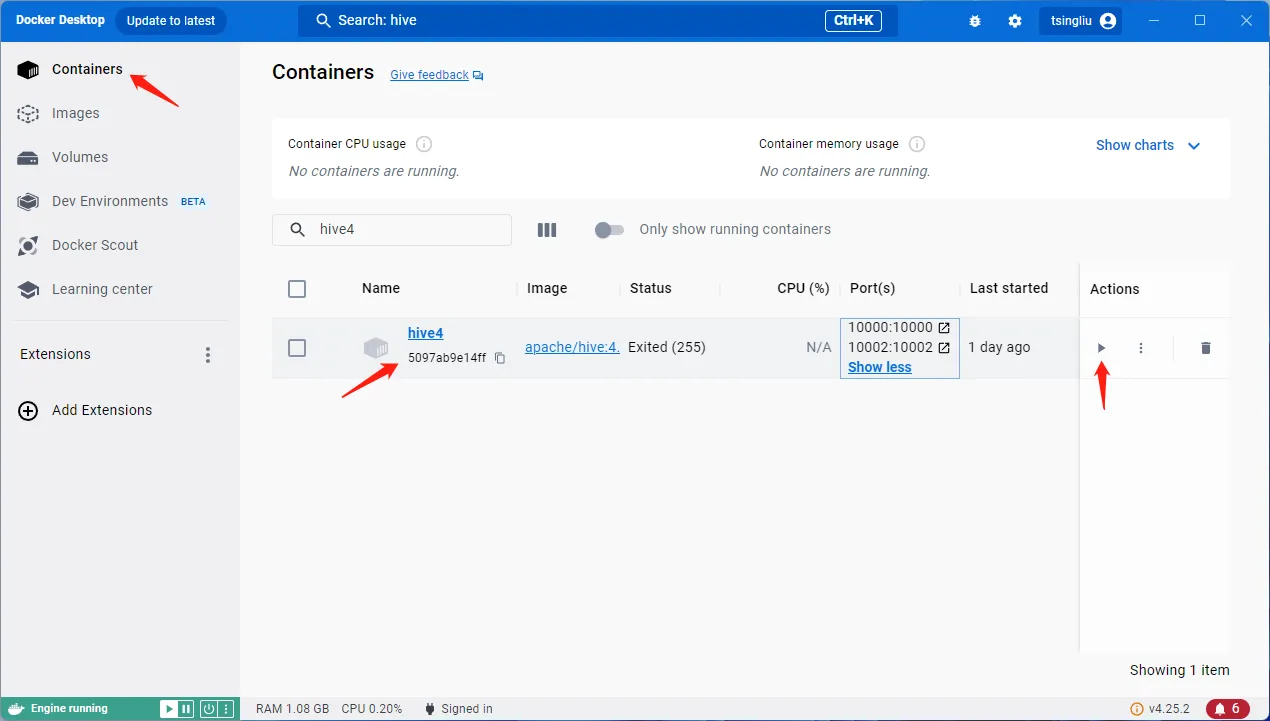Image resolution: width=1270 pixels, height=721 pixels.
Task: Click the Signed in plug status
Action: (x=459, y=709)
